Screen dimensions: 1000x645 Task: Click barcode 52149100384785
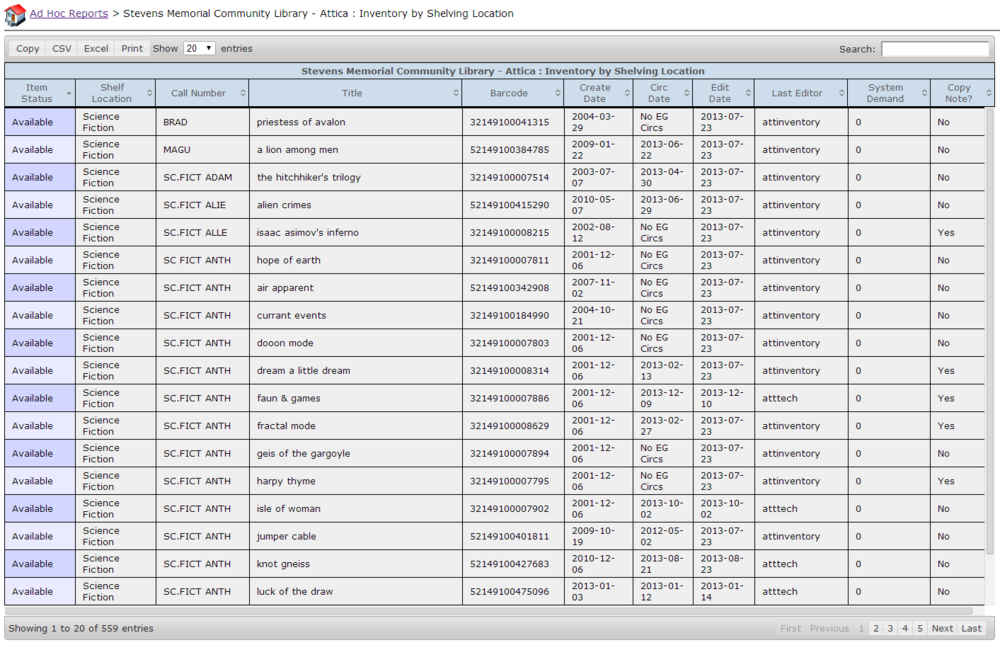(x=510, y=150)
